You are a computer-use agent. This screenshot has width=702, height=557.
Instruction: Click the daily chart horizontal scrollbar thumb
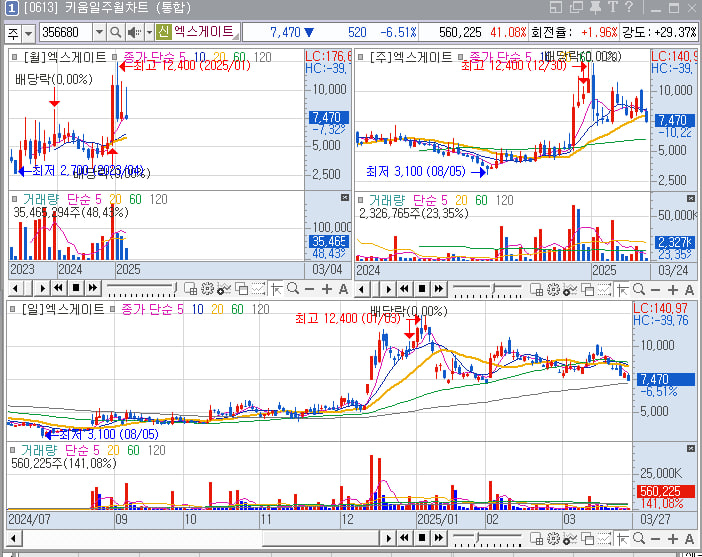click(321, 539)
